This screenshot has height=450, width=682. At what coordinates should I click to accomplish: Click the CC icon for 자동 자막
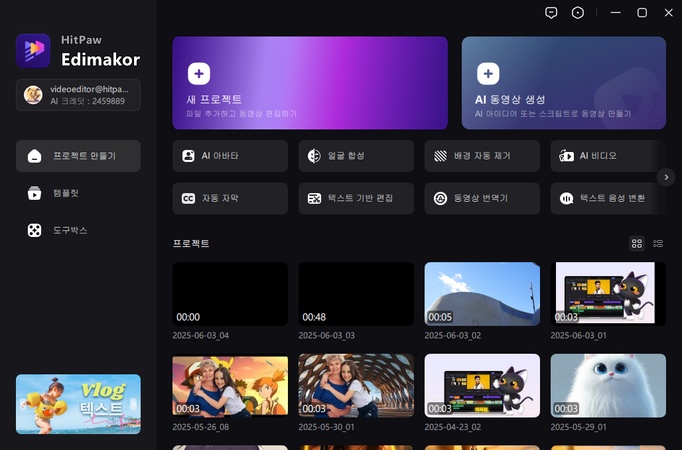(x=188, y=198)
